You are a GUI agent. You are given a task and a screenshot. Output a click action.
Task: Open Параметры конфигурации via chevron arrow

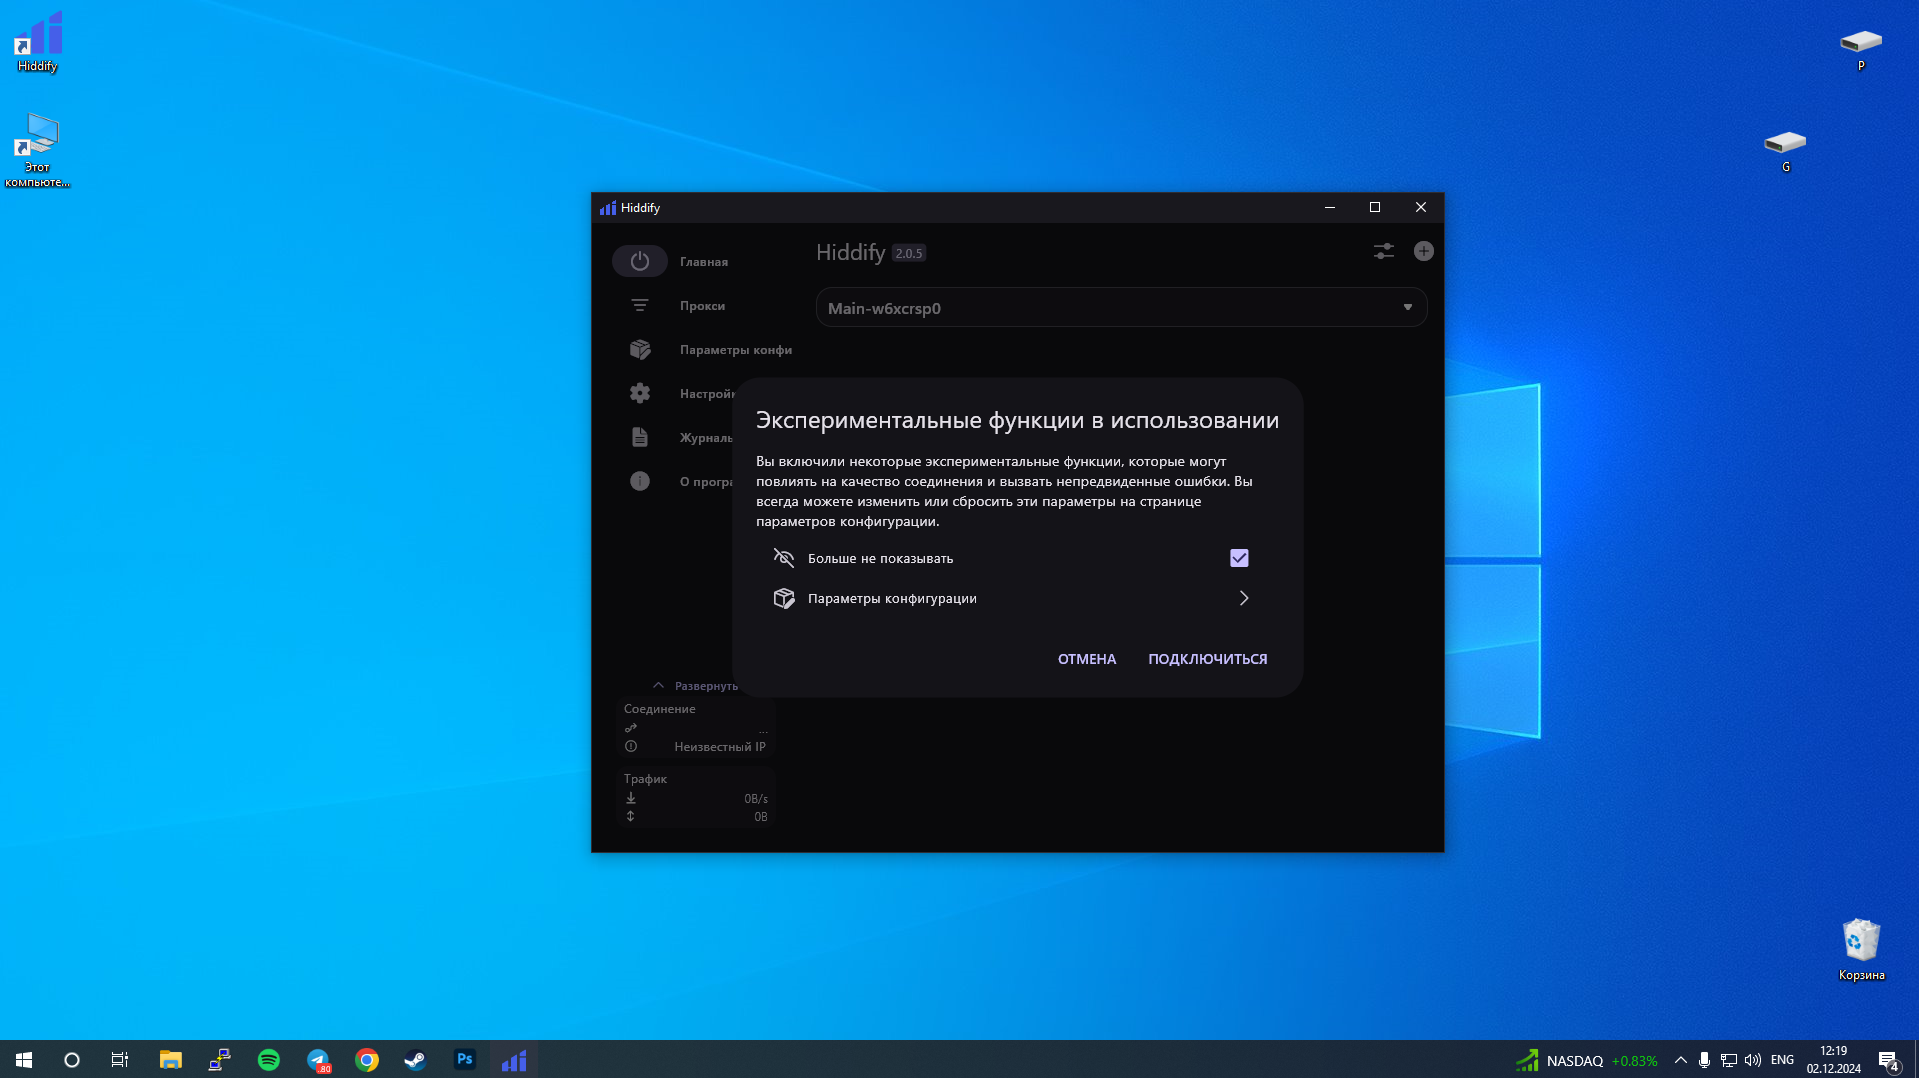(x=1244, y=598)
